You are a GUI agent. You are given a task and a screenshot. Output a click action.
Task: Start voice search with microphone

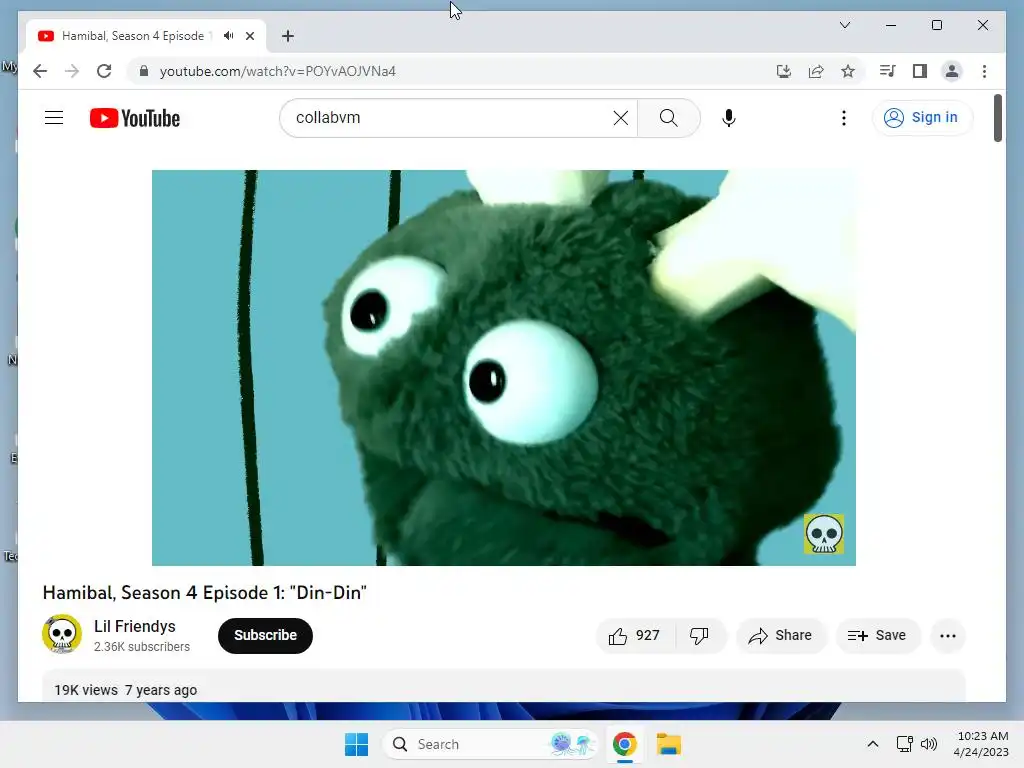(x=729, y=118)
